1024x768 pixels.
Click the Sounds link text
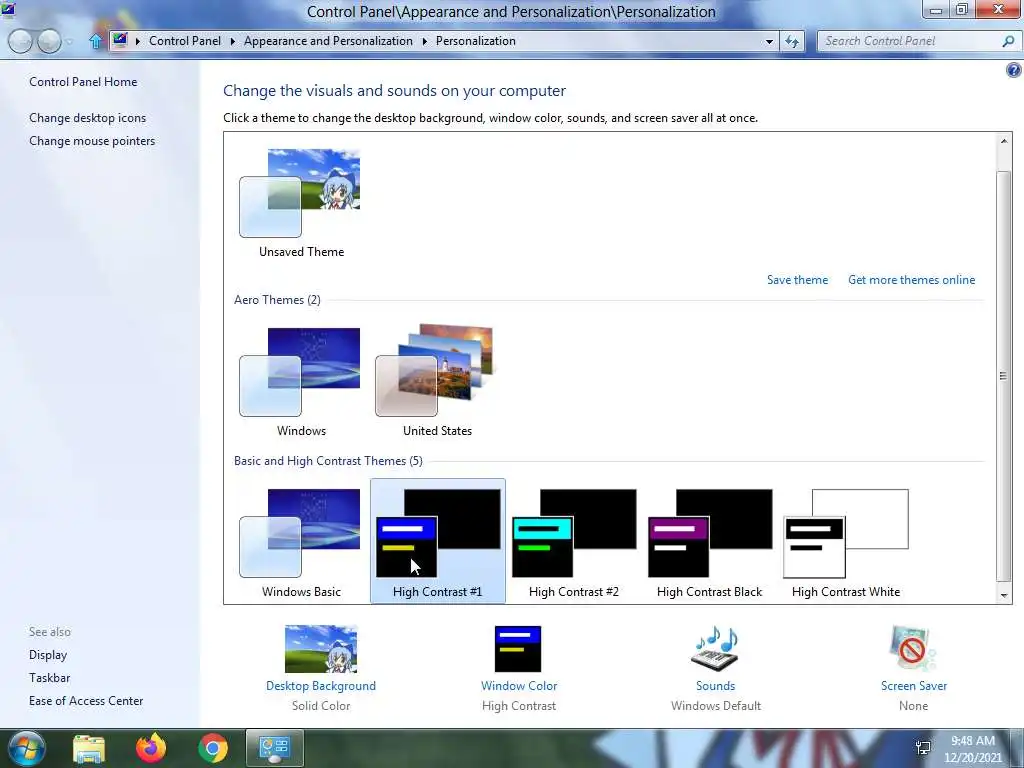point(715,686)
